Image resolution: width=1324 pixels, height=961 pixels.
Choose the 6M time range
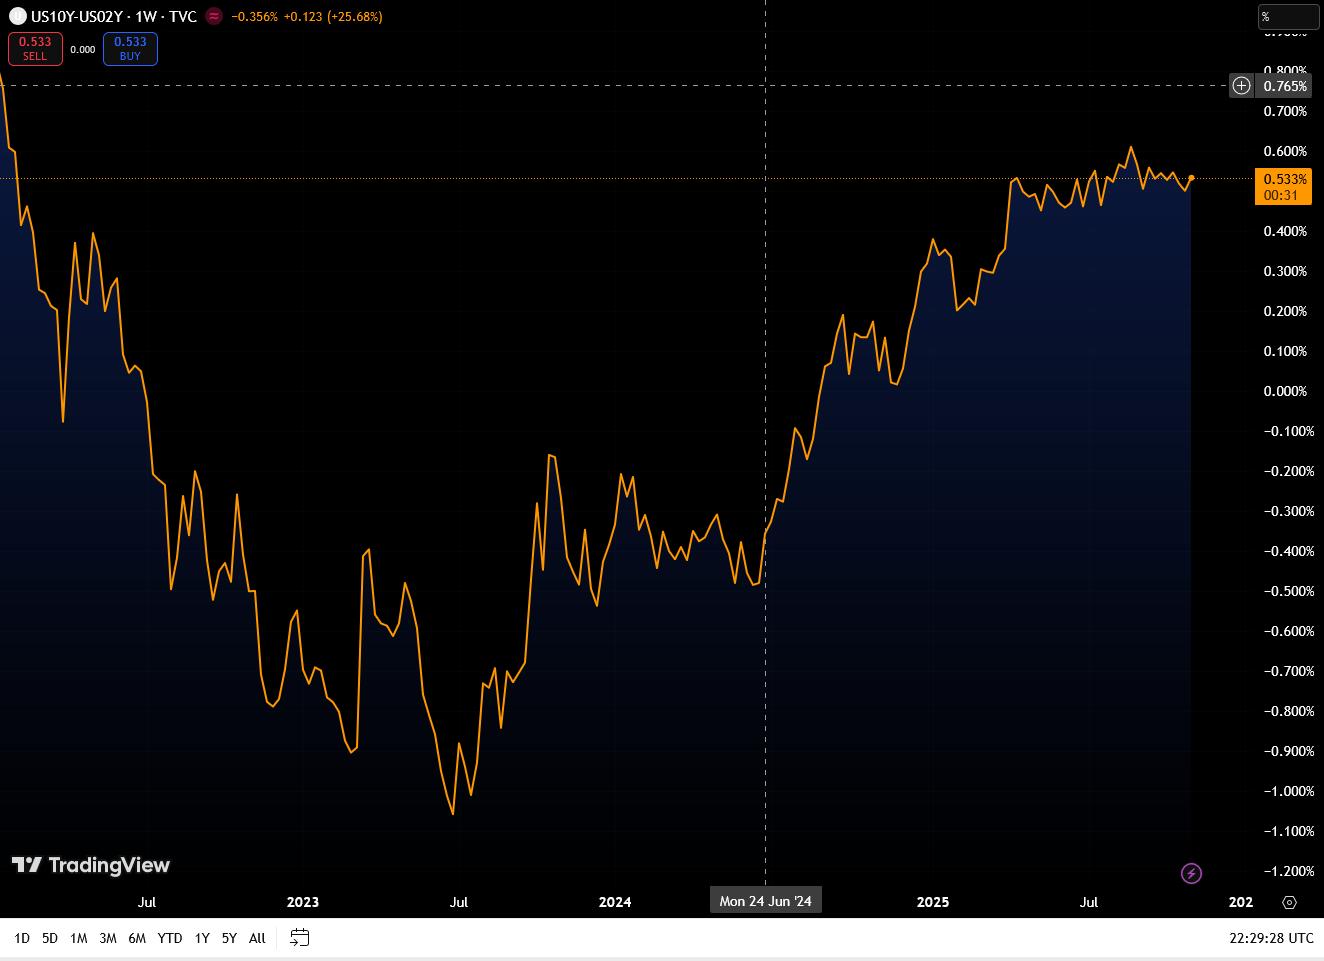tap(137, 938)
